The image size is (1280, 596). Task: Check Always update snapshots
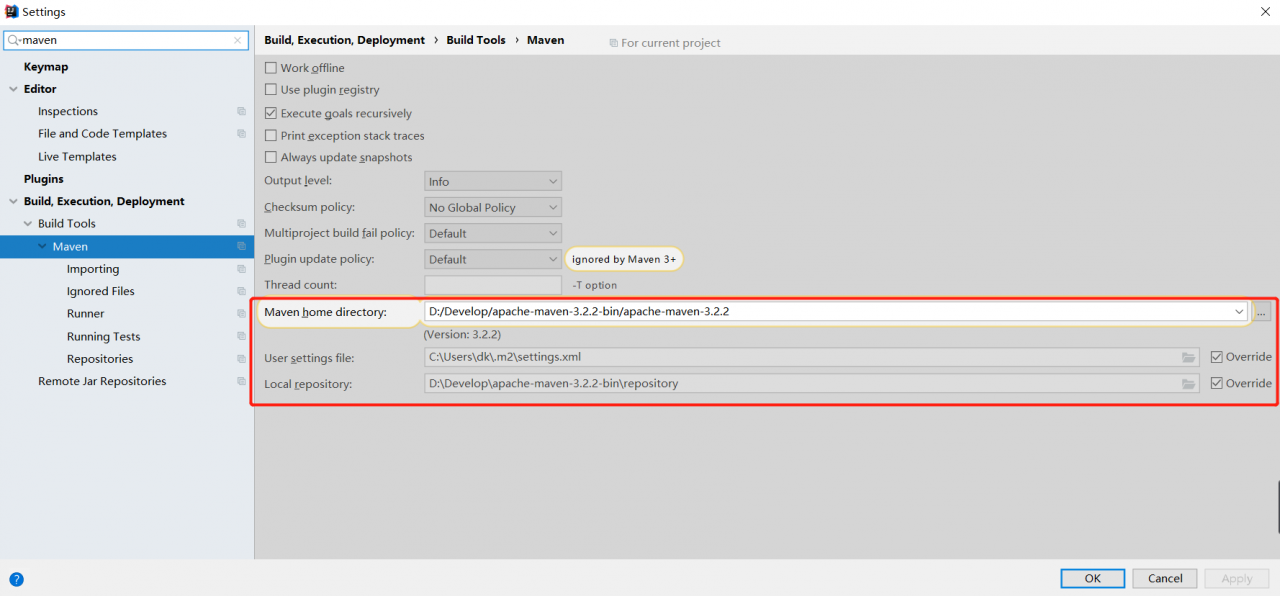(x=270, y=157)
